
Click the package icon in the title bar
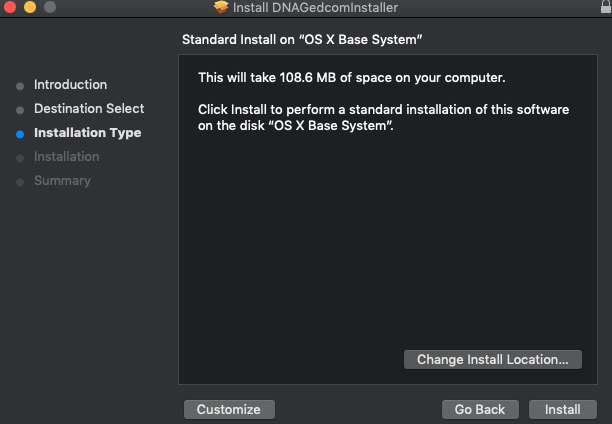pos(221,8)
